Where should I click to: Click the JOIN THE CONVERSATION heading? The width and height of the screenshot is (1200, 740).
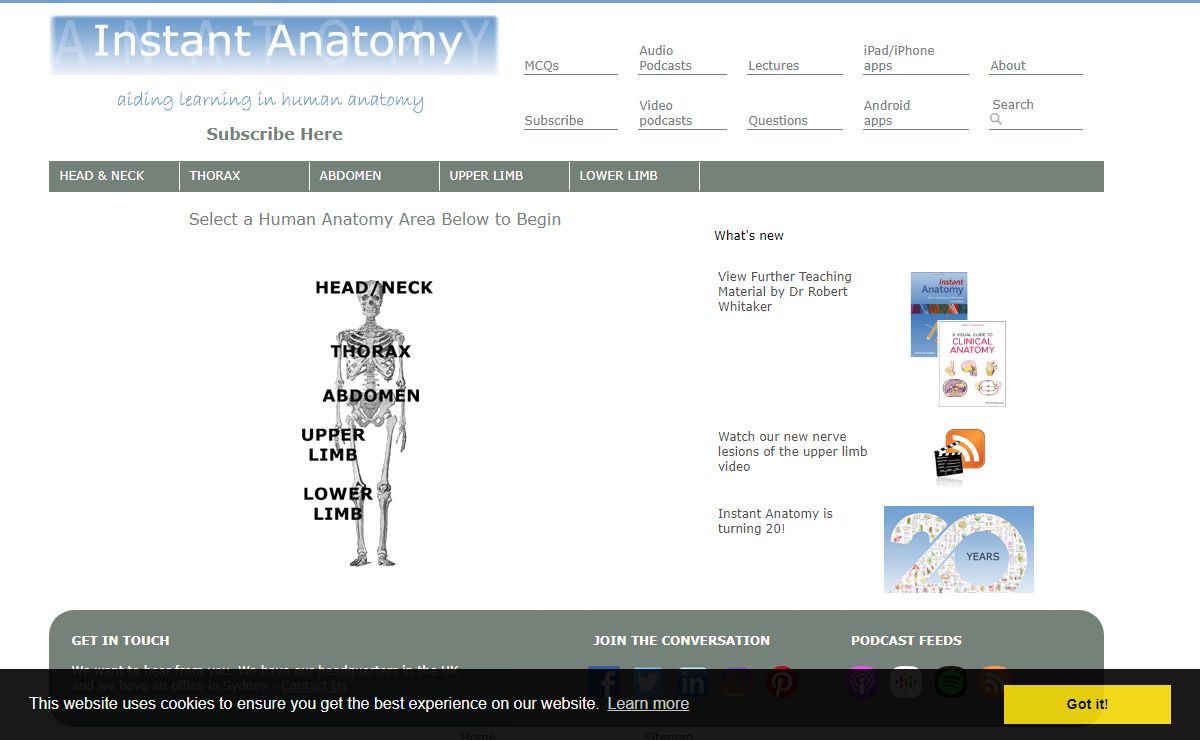click(681, 641)
